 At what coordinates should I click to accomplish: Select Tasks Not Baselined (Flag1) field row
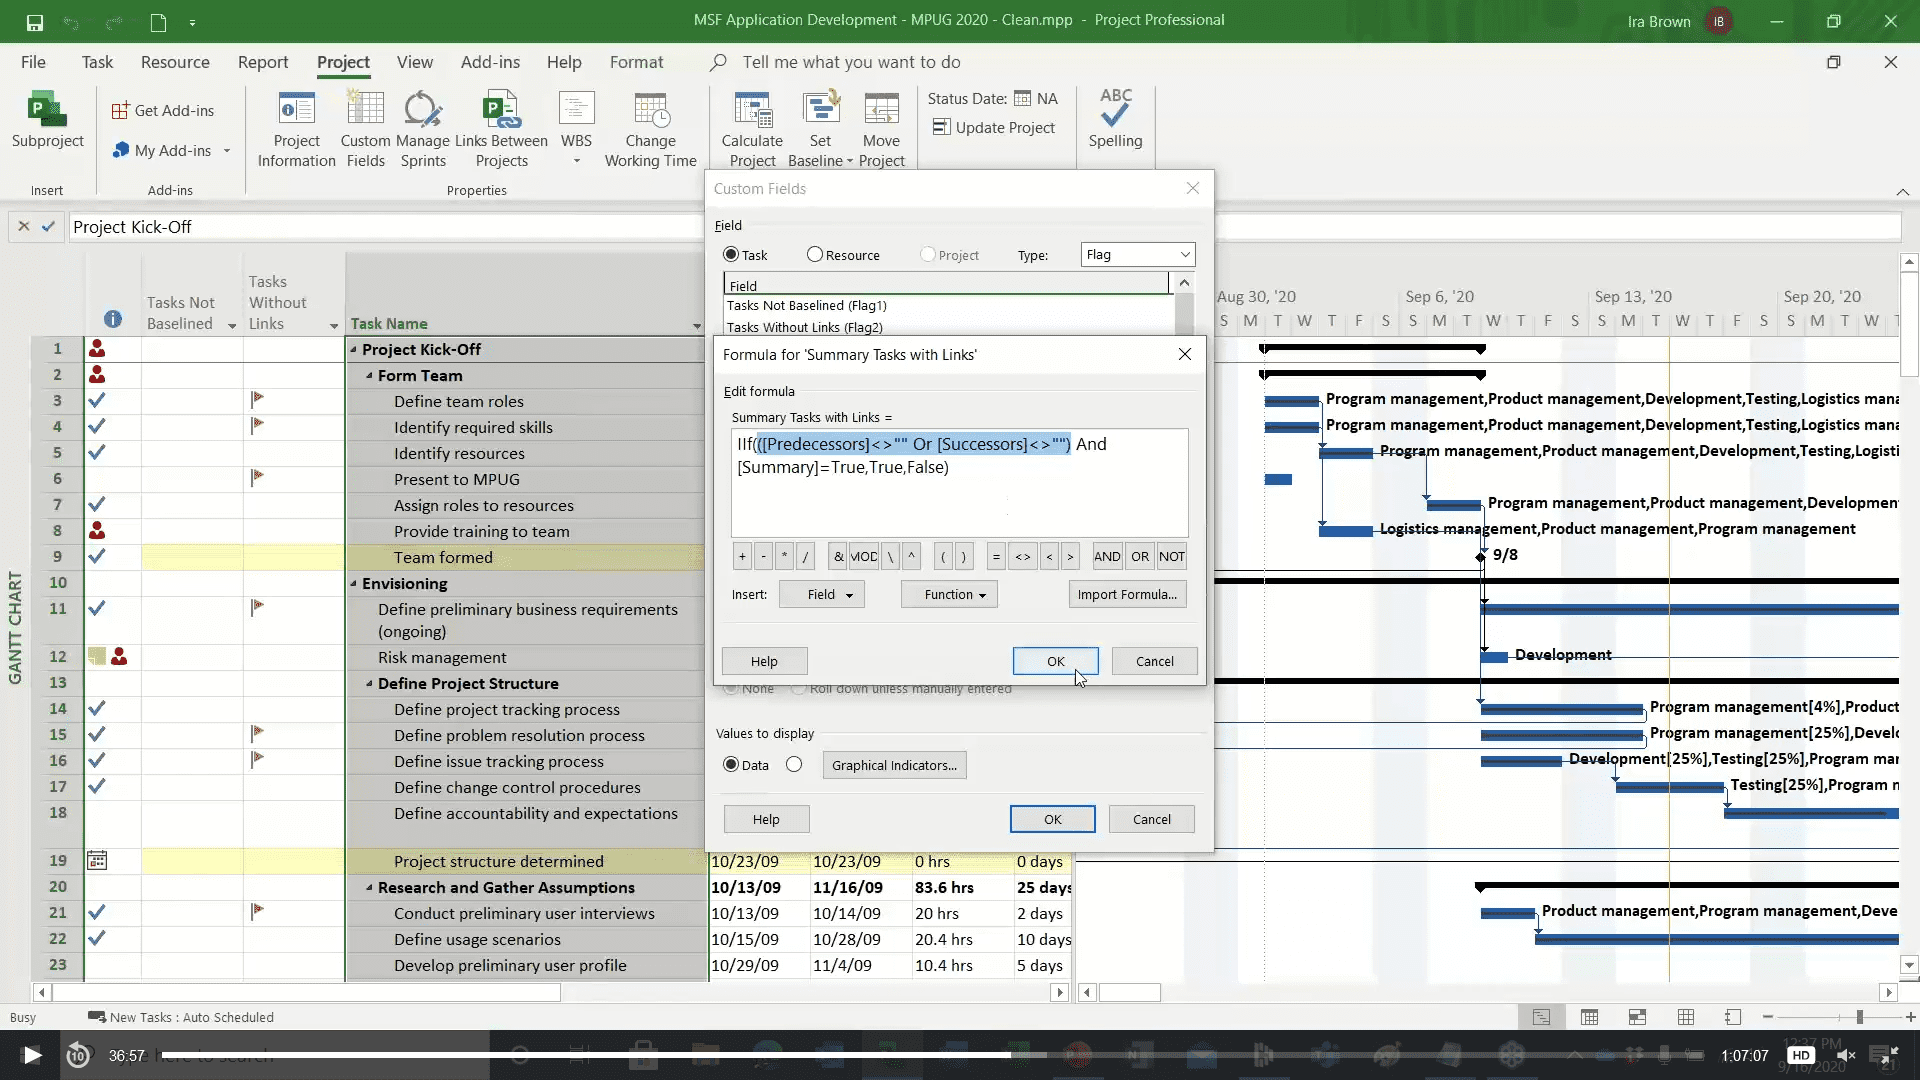click(948, 306)
